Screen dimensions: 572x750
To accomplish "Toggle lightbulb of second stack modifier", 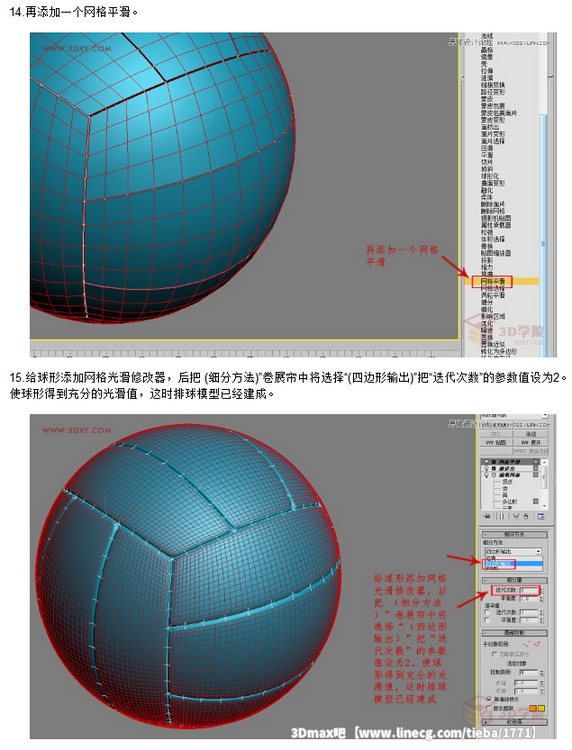I will click(x=487, y=468).
